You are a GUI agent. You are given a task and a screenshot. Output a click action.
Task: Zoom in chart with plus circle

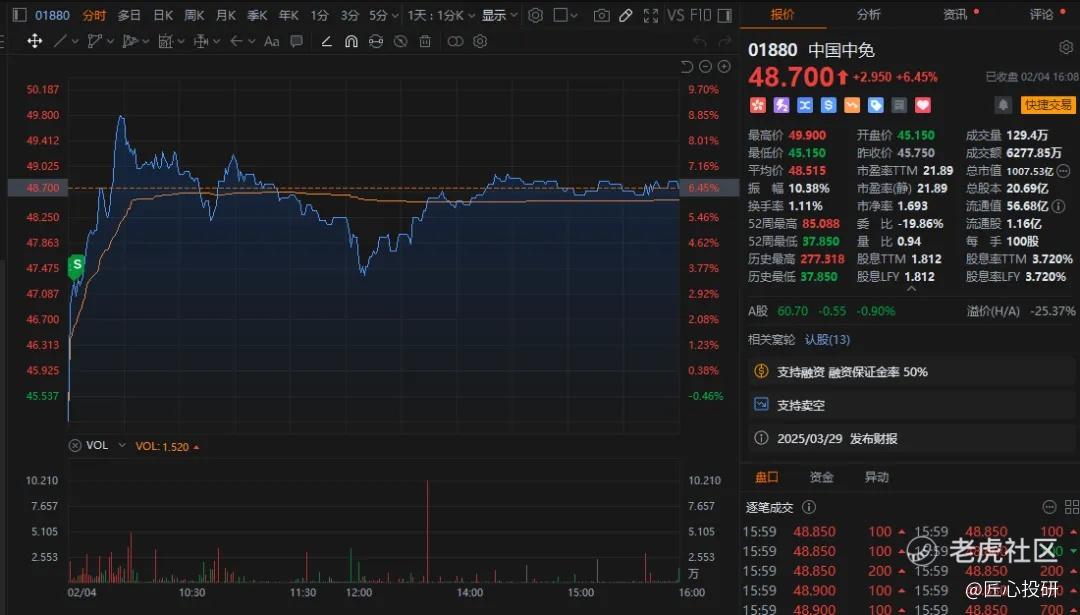tap(724, 66)
